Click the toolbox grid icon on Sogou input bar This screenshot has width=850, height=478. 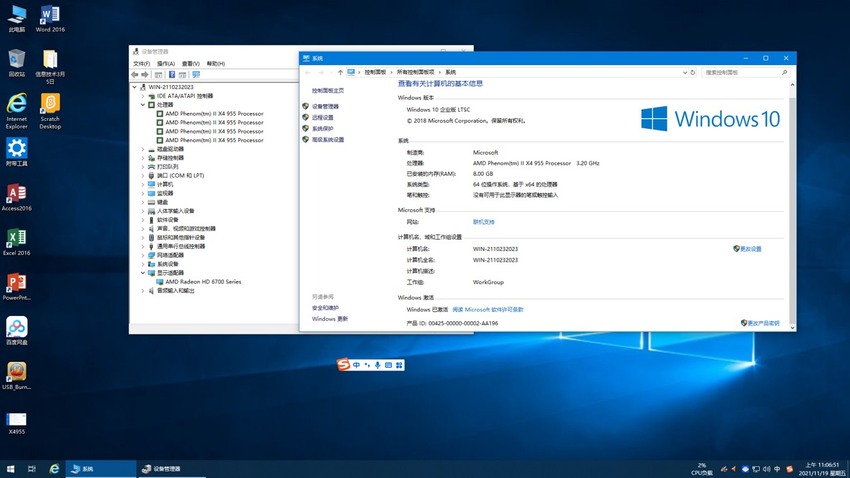[x=399, y=365]
